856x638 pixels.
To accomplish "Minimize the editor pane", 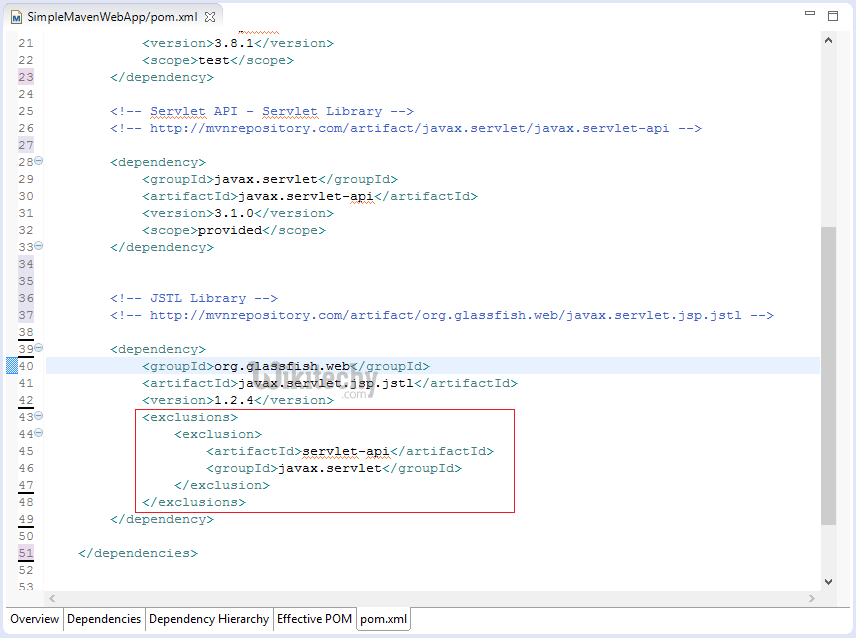I will tap(808, 16).
